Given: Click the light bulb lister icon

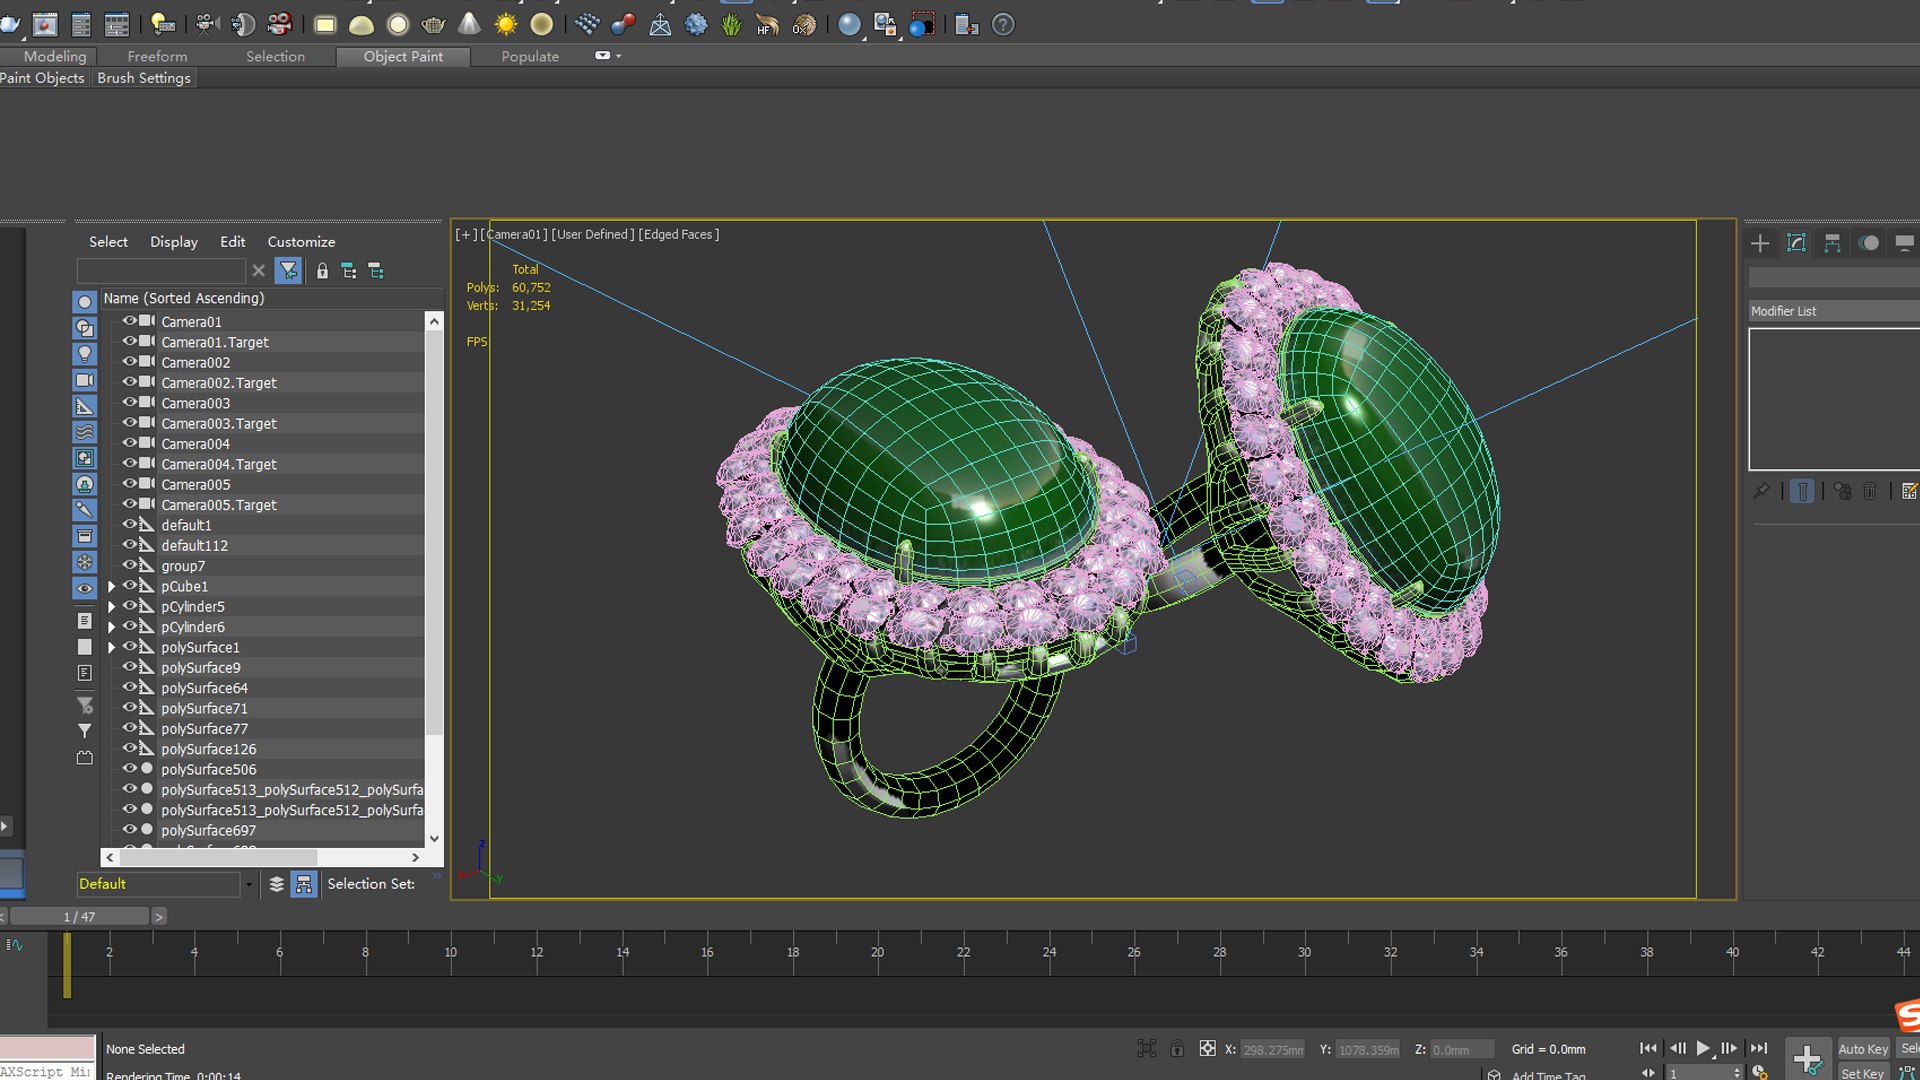Looking at the screenshot, I should click(162, 24).
